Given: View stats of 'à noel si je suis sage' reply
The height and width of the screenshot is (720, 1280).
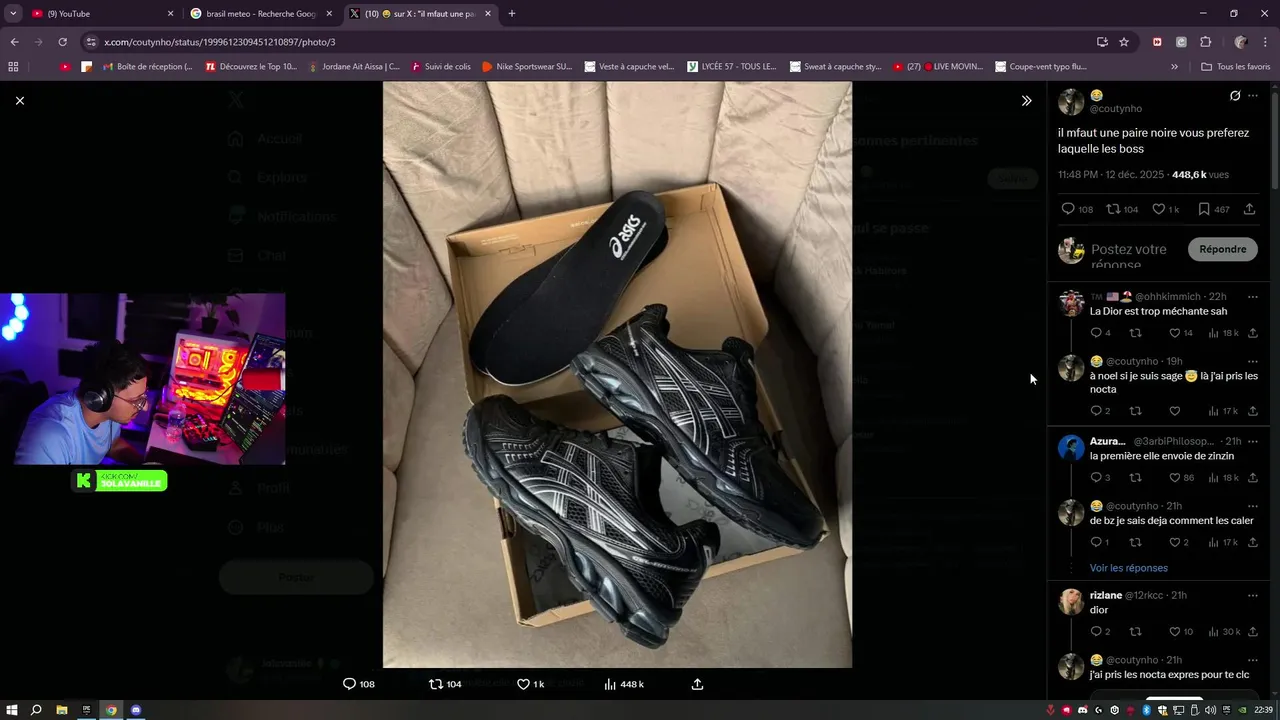Looking at the screenshot, I should 1223,411.
